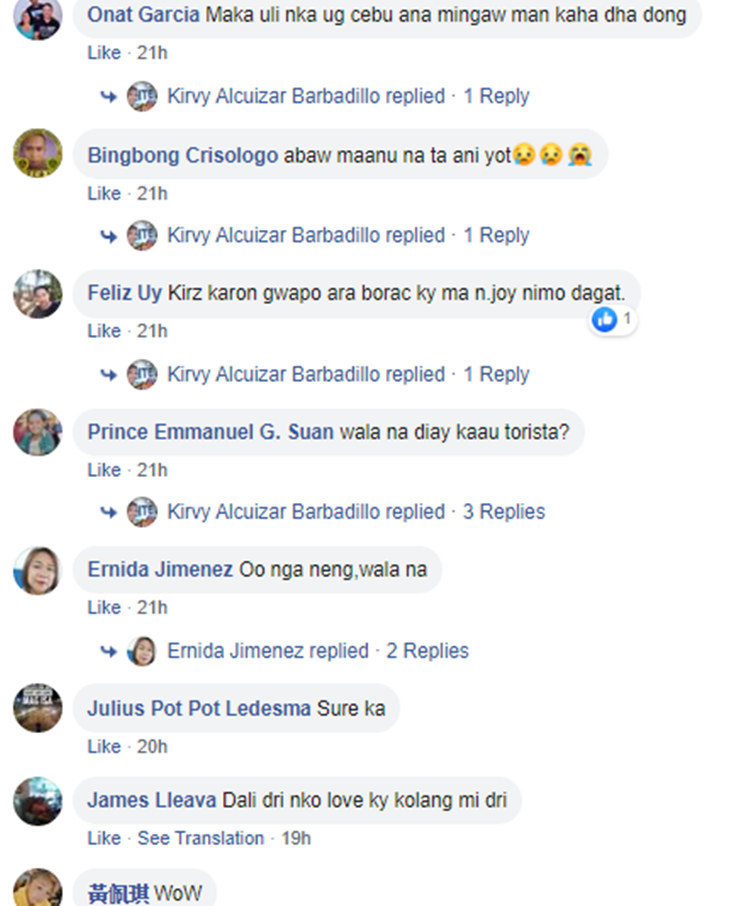
Task: Open Bingbong Crisologo's profile picture
Action: click(38, 153)
